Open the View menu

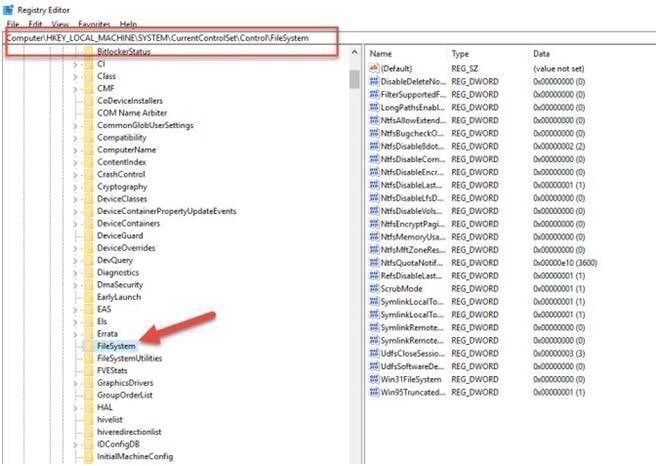[x=60, y=24]
